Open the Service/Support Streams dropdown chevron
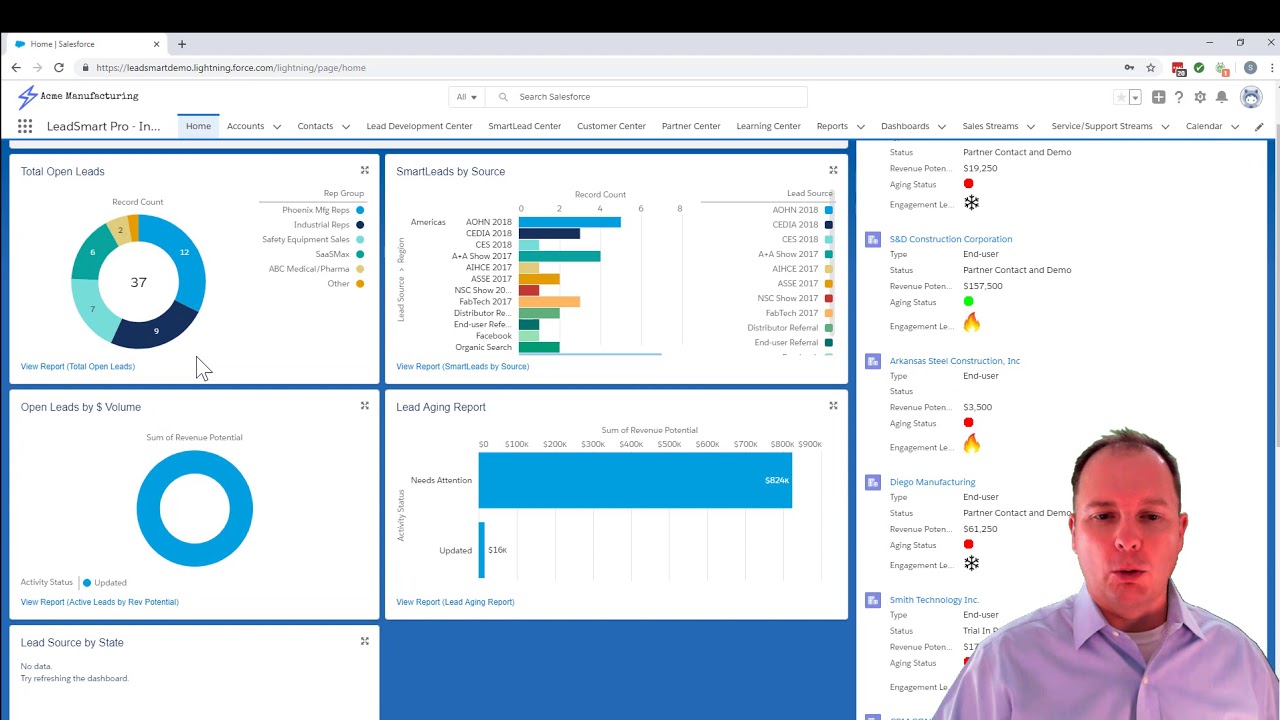This screenshot has height=720, width=1280. 1165,127
